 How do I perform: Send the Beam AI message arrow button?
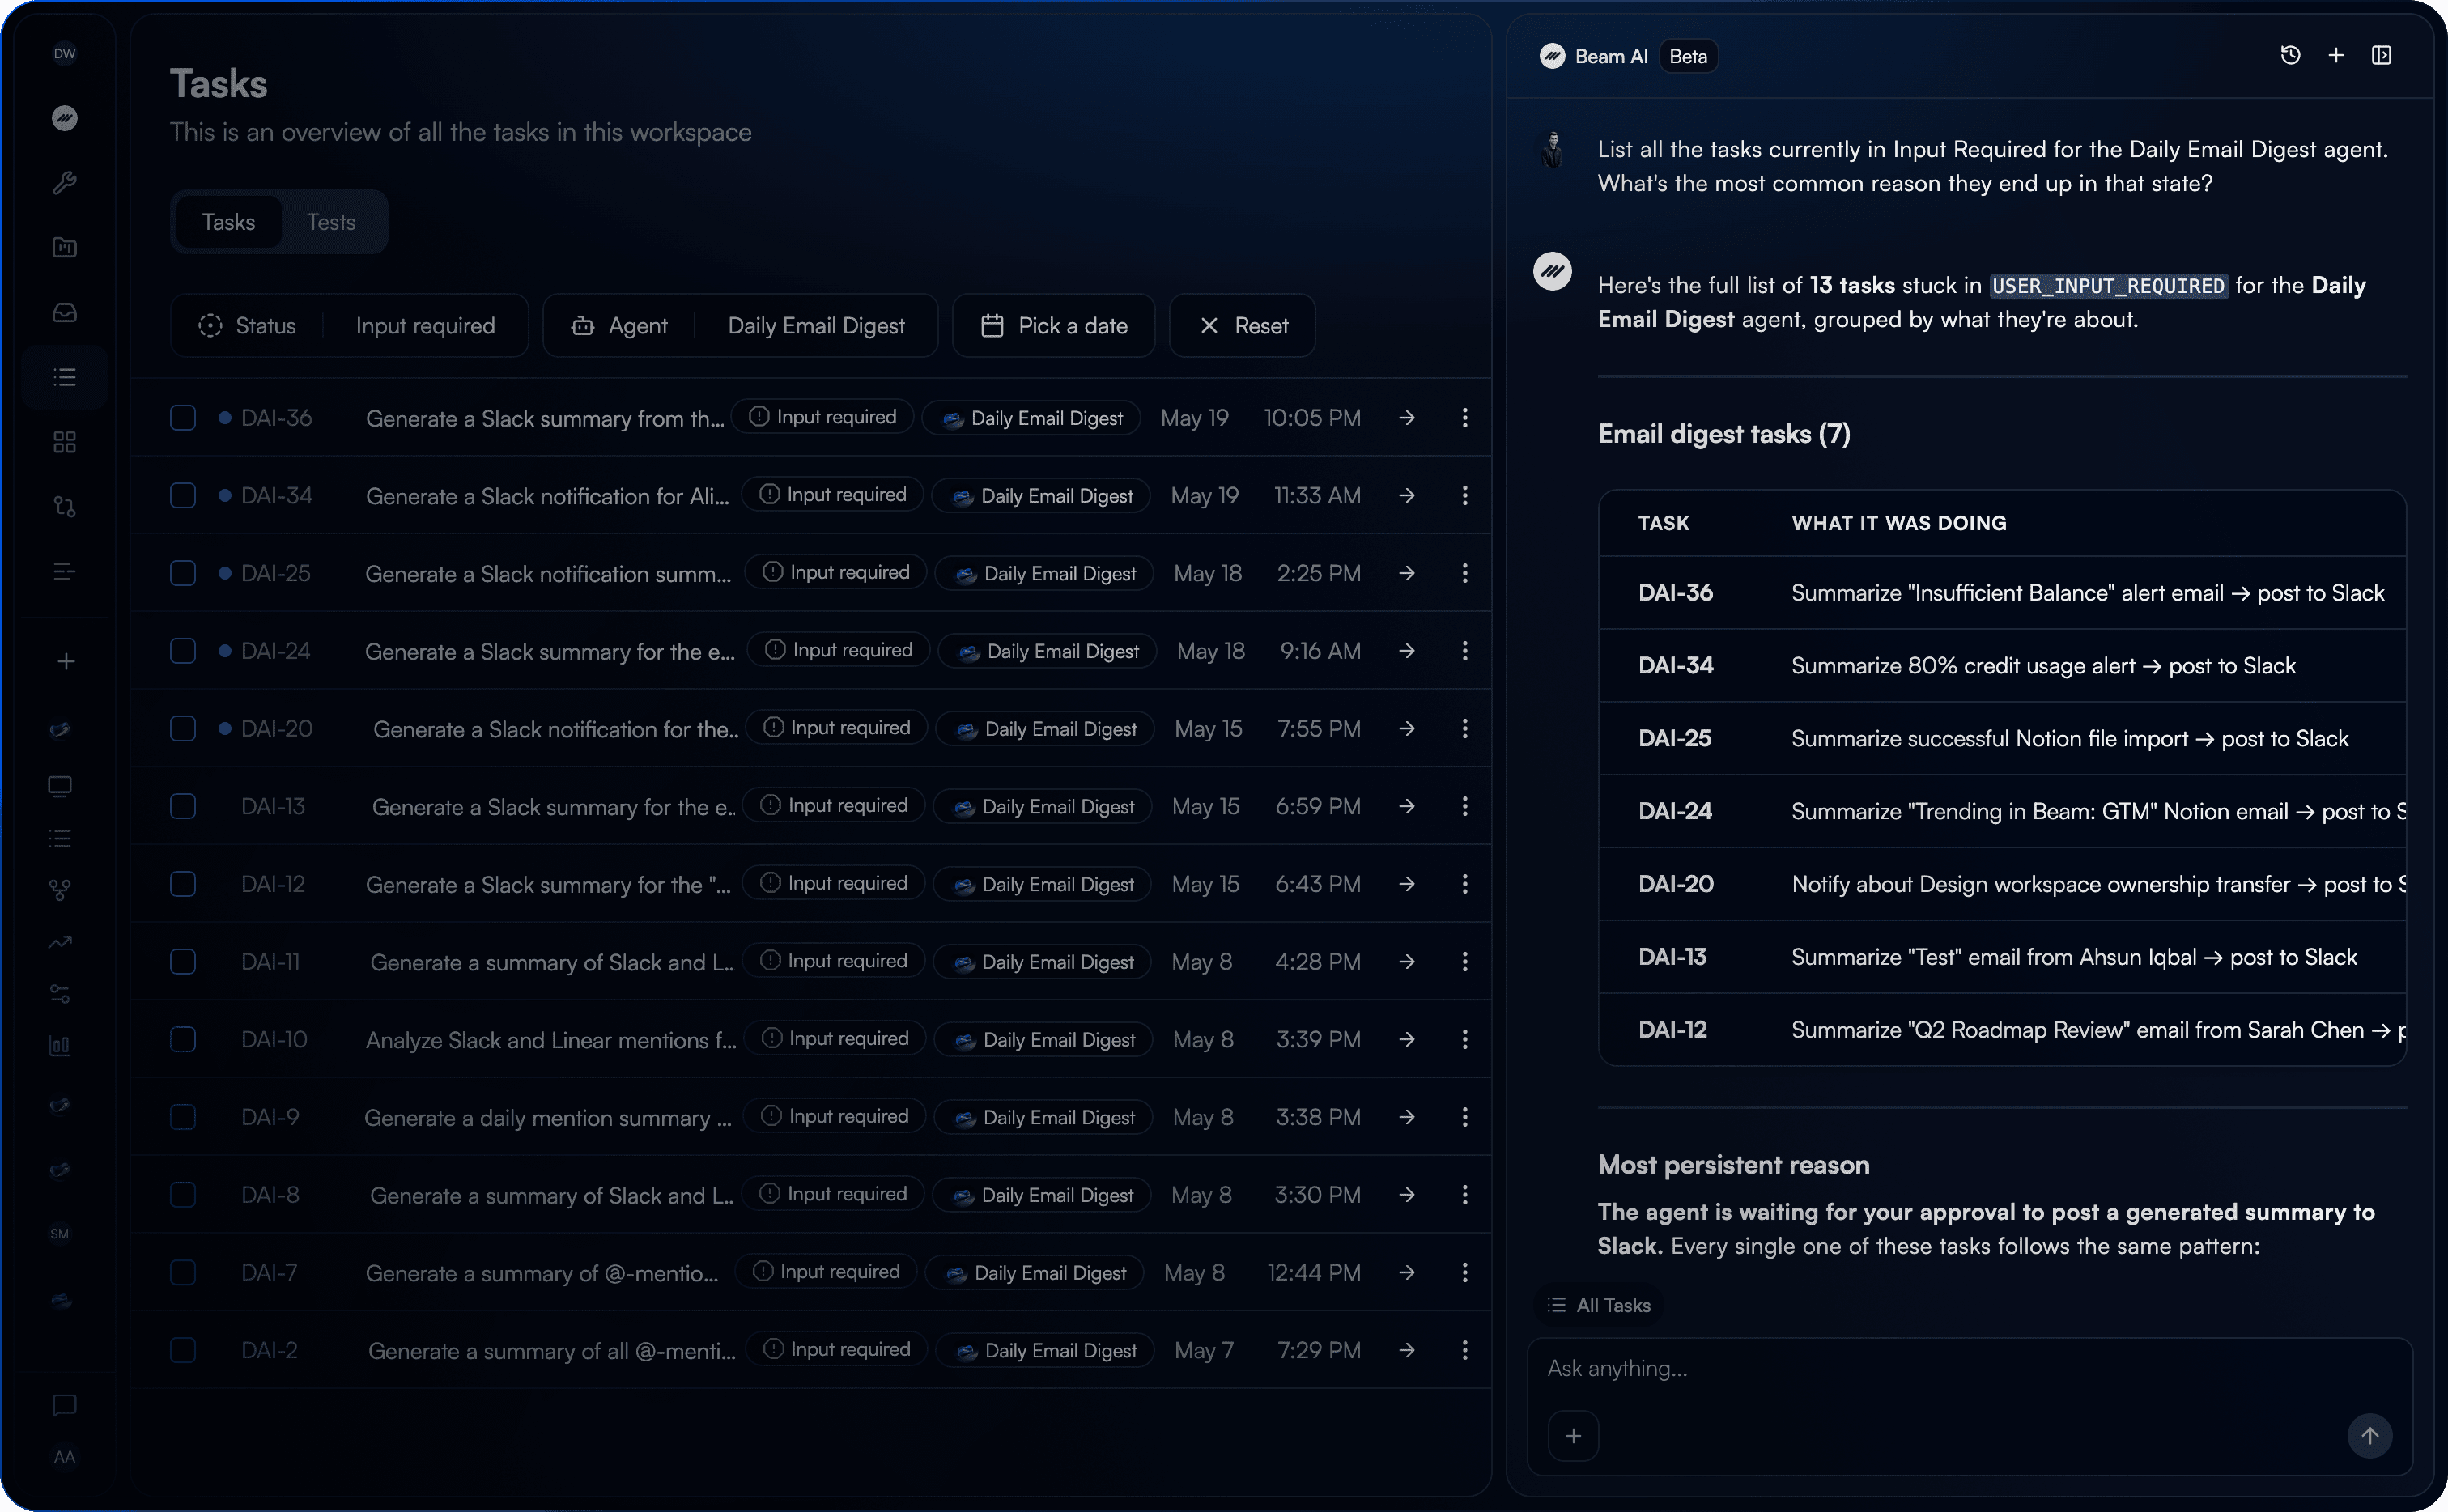2370,1436
